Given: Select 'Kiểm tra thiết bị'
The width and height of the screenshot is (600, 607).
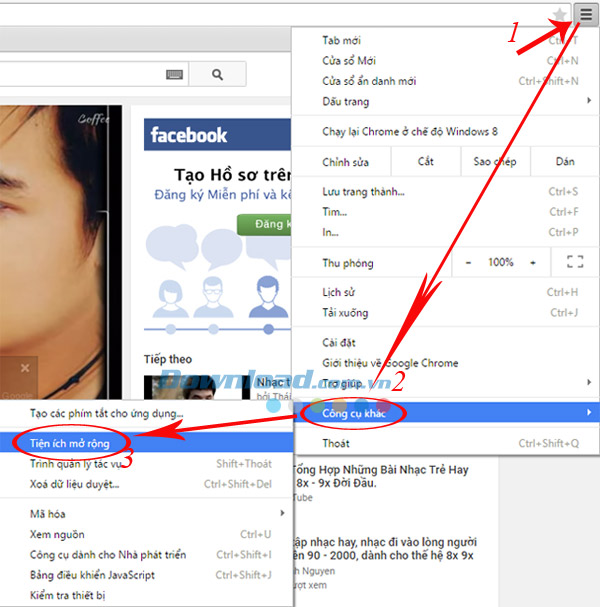Looking at the screenshot, I should 146,595.
